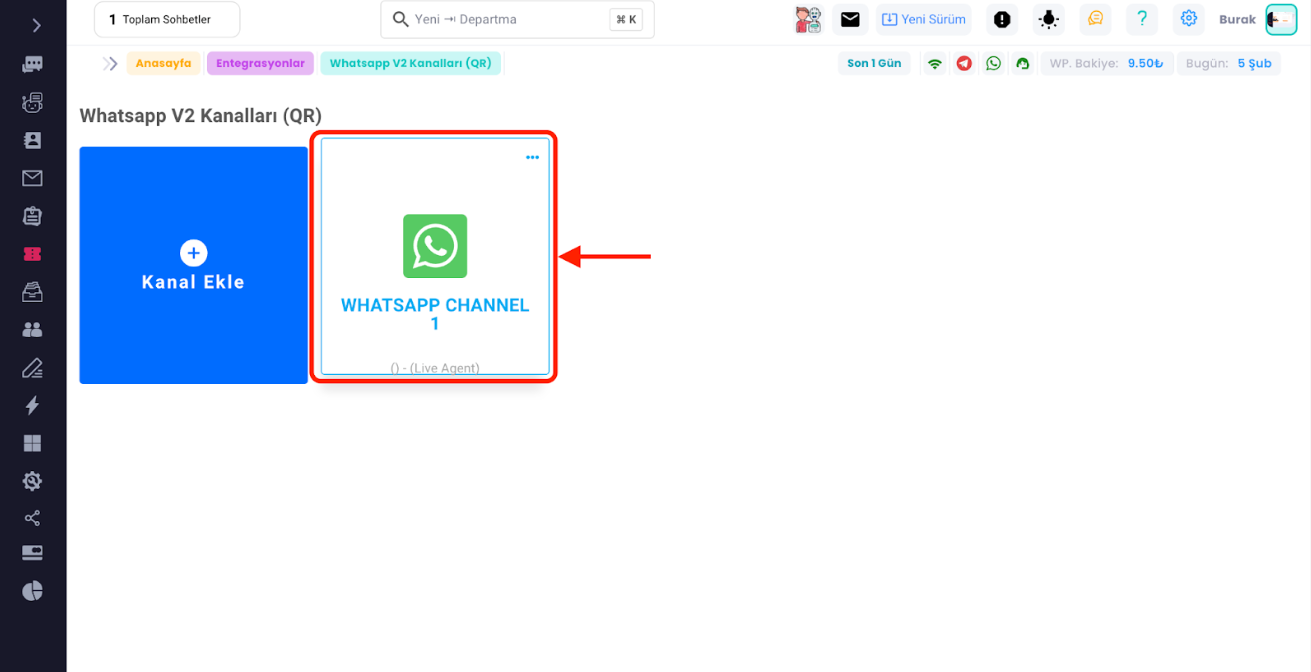
Task: Open the question mark help icon
Action: point(1141,19)
